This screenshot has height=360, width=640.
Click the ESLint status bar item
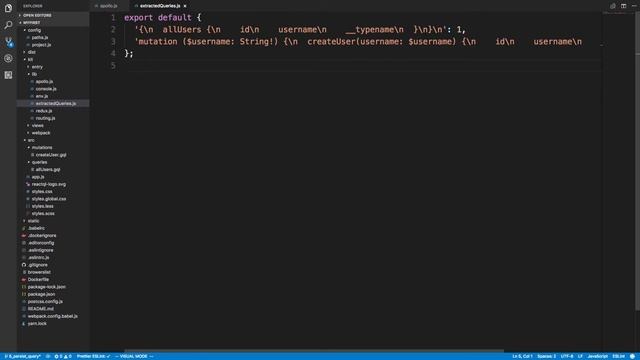(x=618, y=356)
